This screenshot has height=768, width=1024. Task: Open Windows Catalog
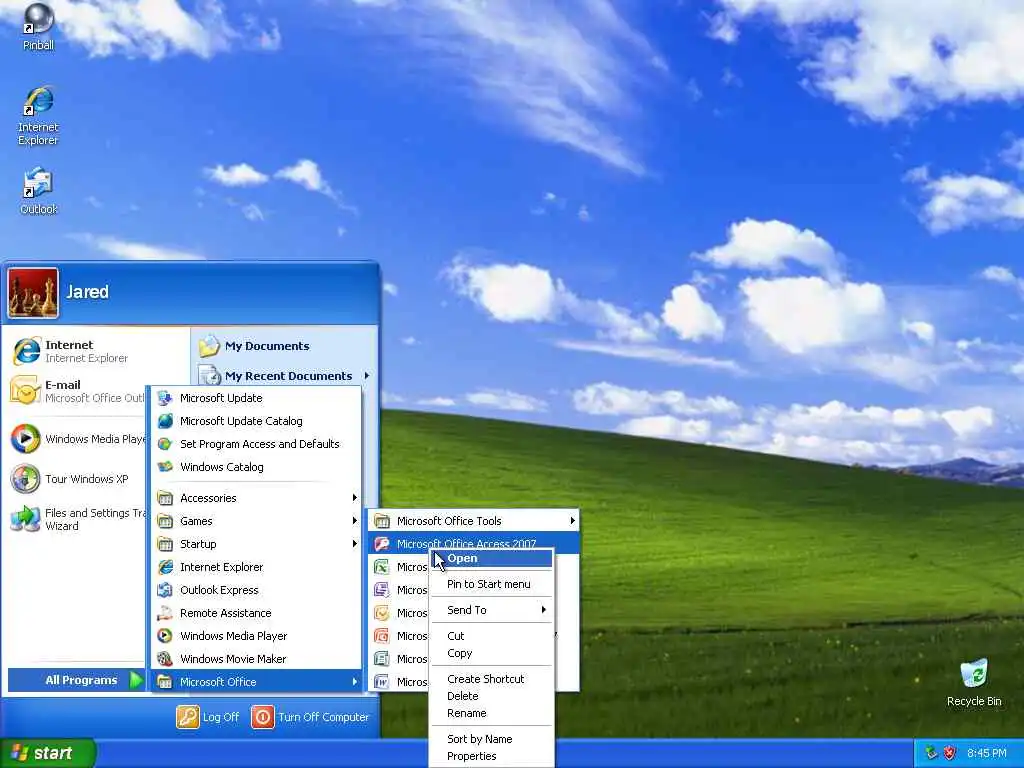(256, 467)
